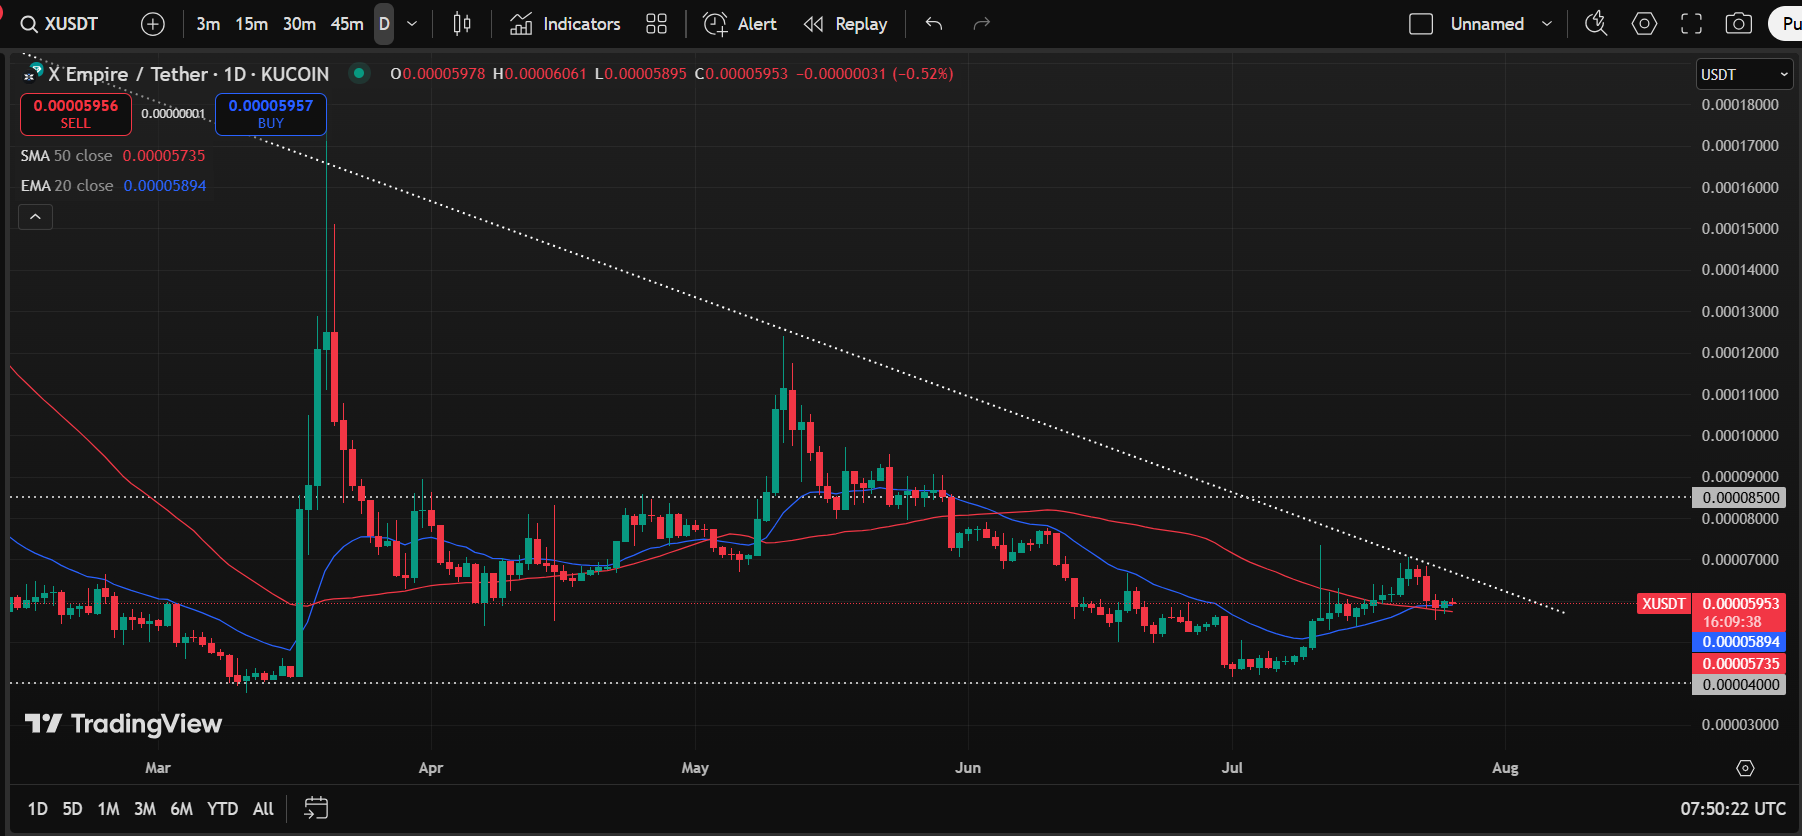Open chart settings hexagon icon
This screenshot has height=836, width=1802.
coord(1644,24)
